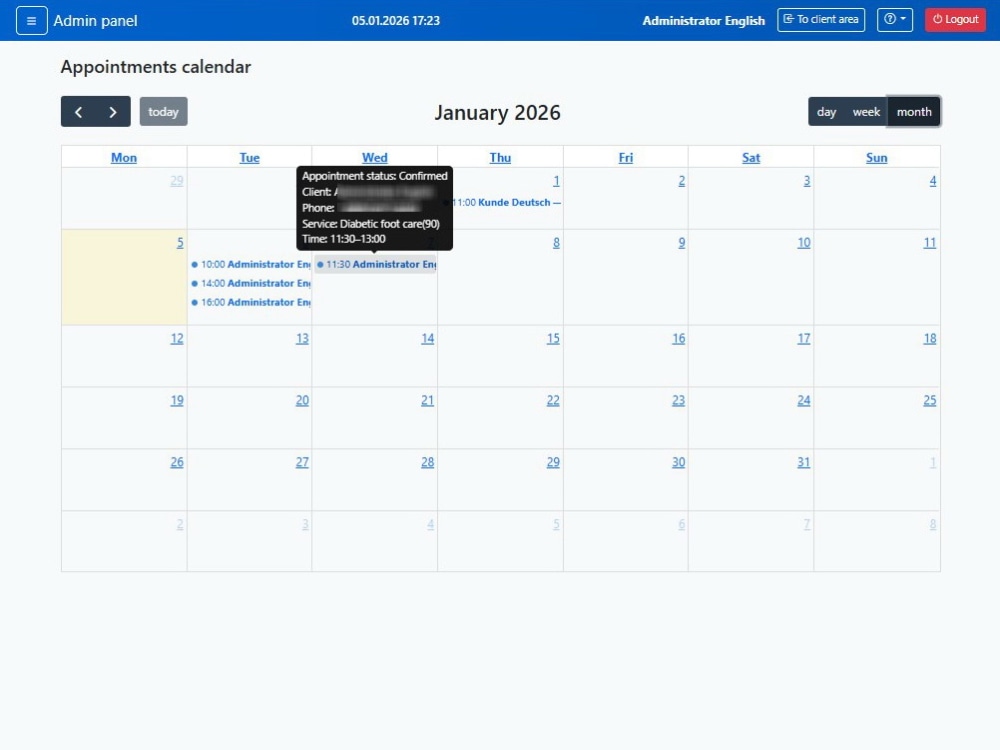Open the Sat column header link

751,158
